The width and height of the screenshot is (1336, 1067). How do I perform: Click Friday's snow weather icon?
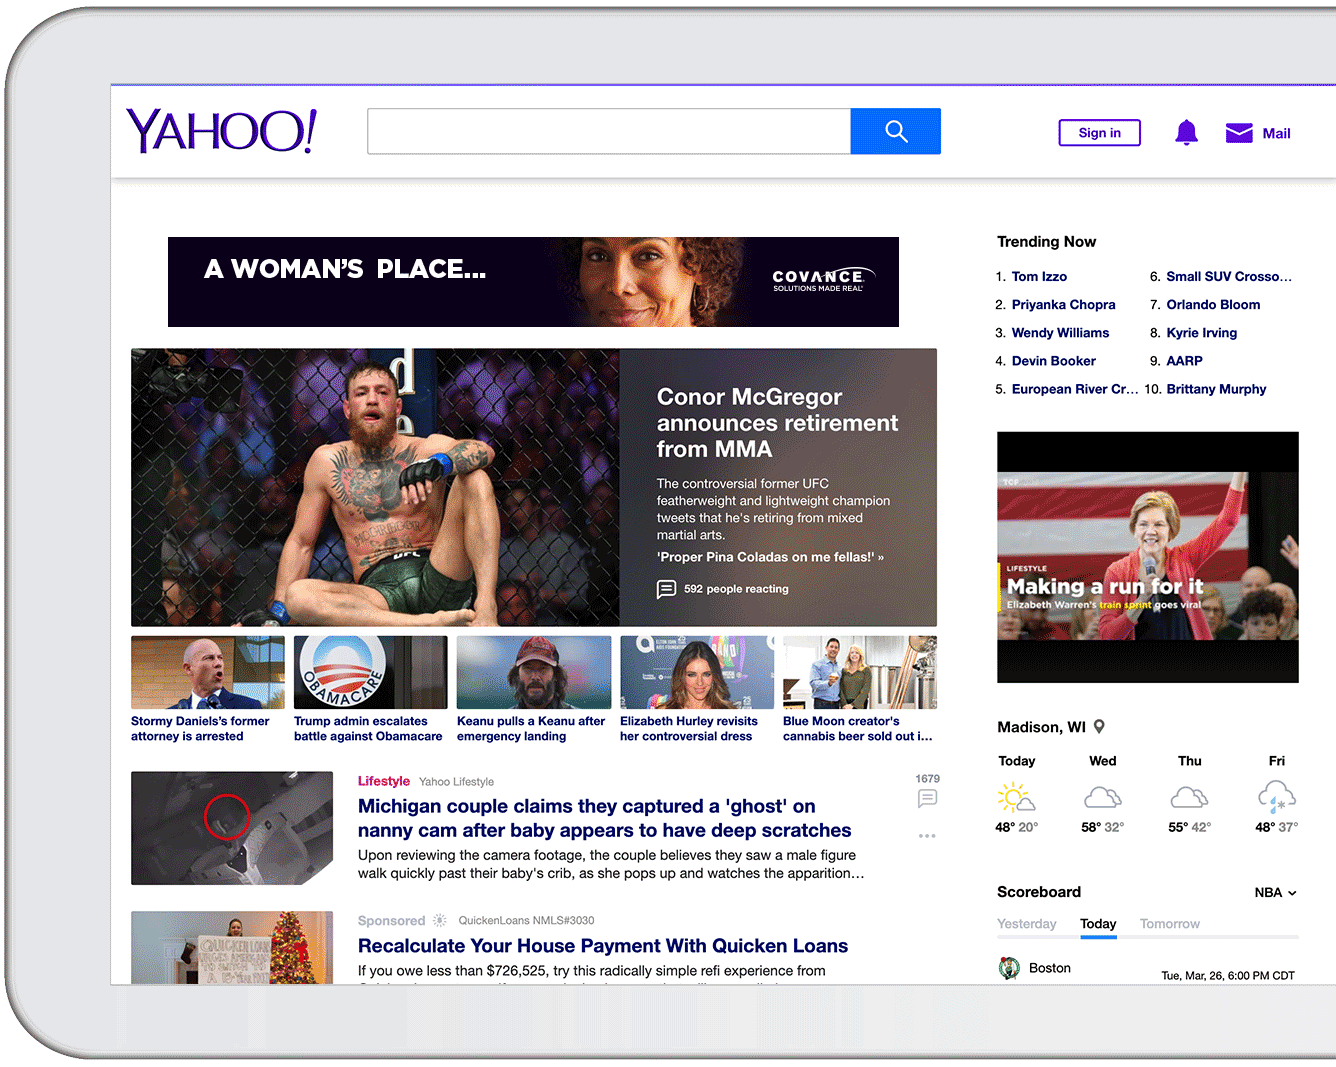[x=1277, y=797]
